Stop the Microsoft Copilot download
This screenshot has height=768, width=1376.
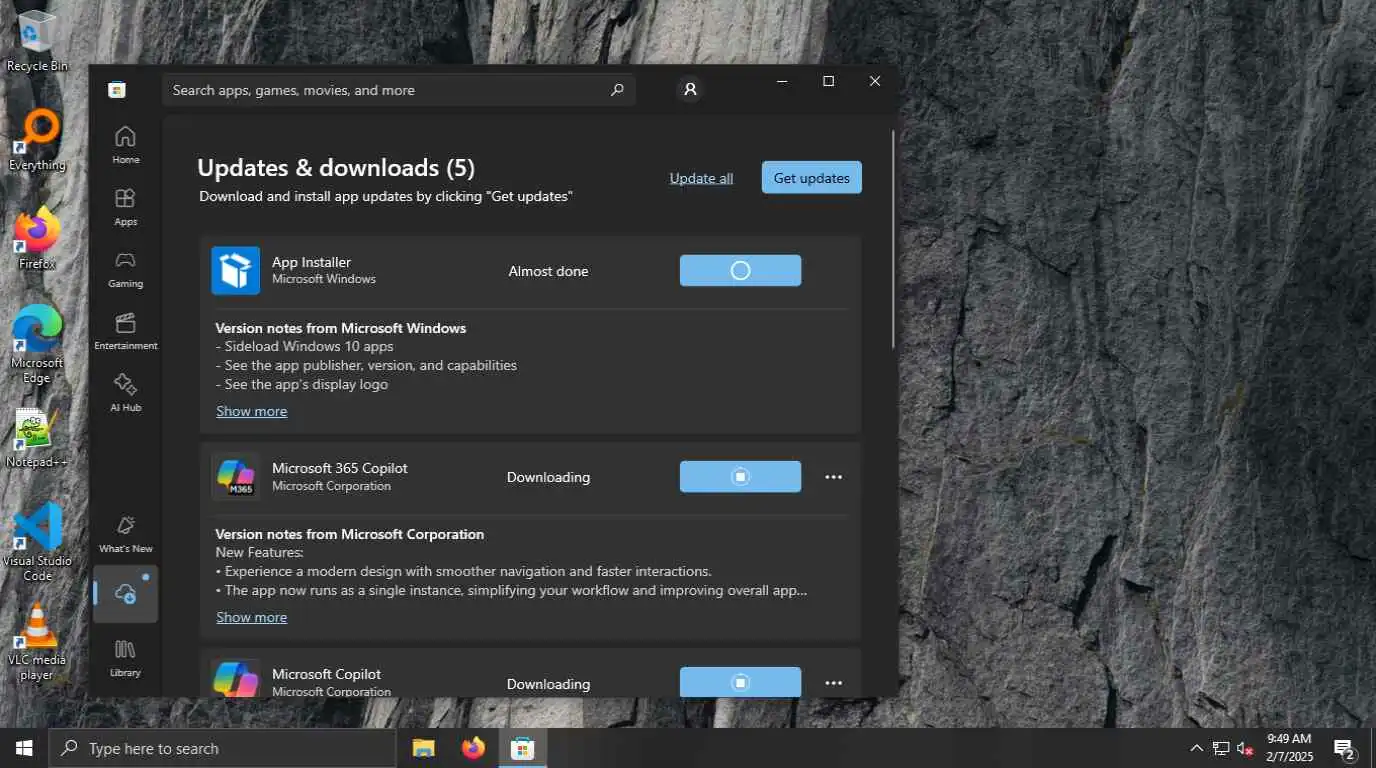point(740,682)
